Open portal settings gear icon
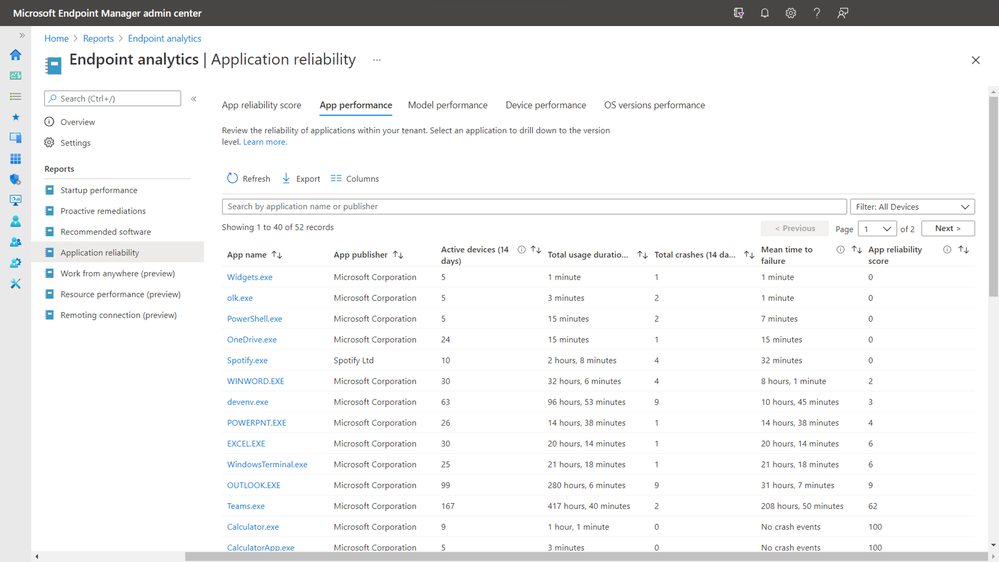The width and height of the screenshot is (999, 562). [x=791, y=13]
